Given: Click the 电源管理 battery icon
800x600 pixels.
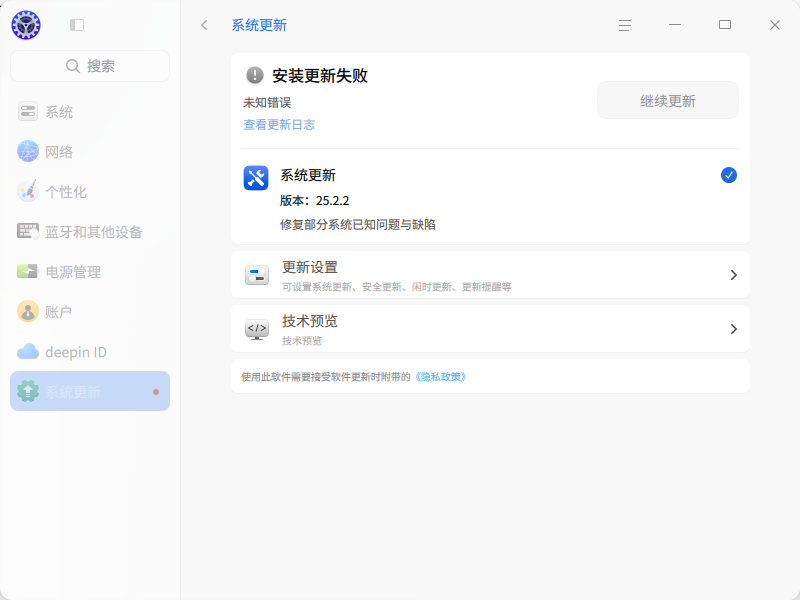Looking at the screenshot, I should pyautogui.click(x=28, y=271).
